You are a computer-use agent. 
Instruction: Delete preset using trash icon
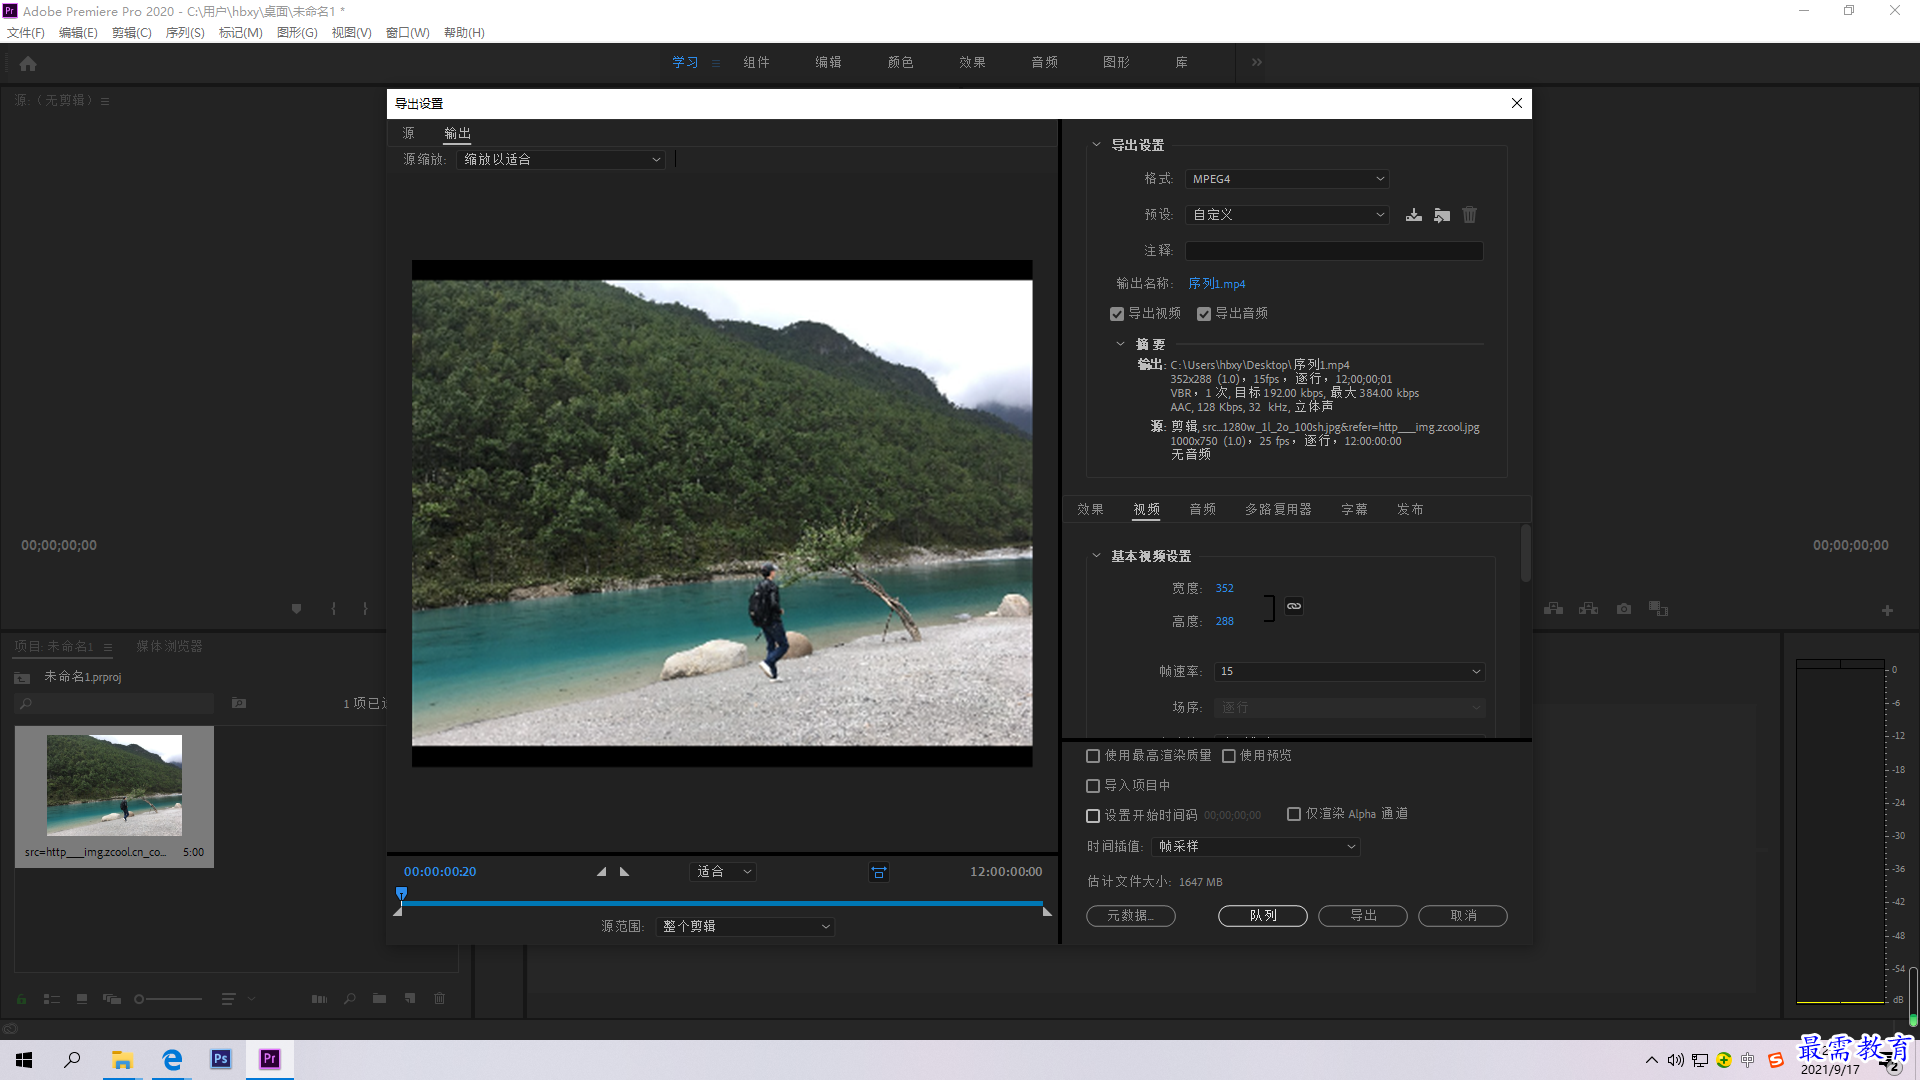[x=1469, y=215]
